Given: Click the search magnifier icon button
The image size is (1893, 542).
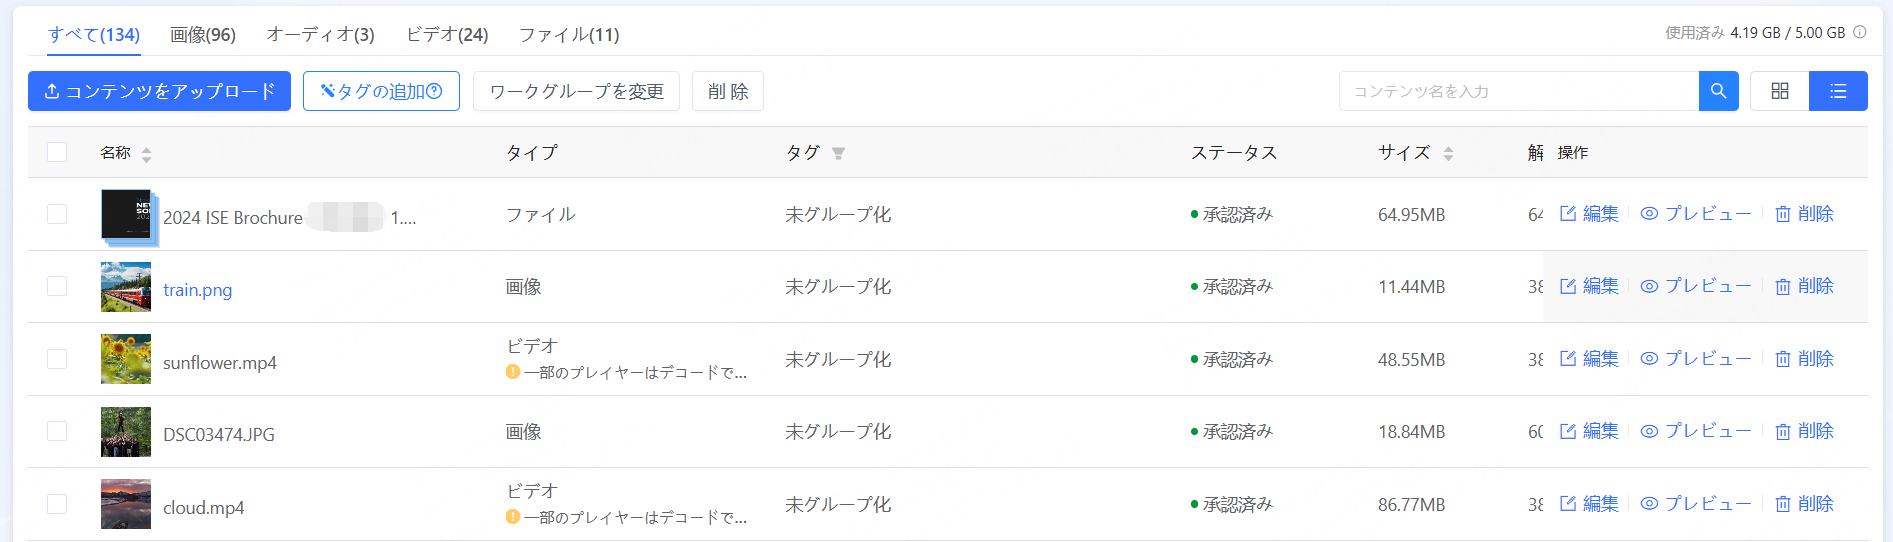Looking at the screenshot, I should coord(1718,91).
